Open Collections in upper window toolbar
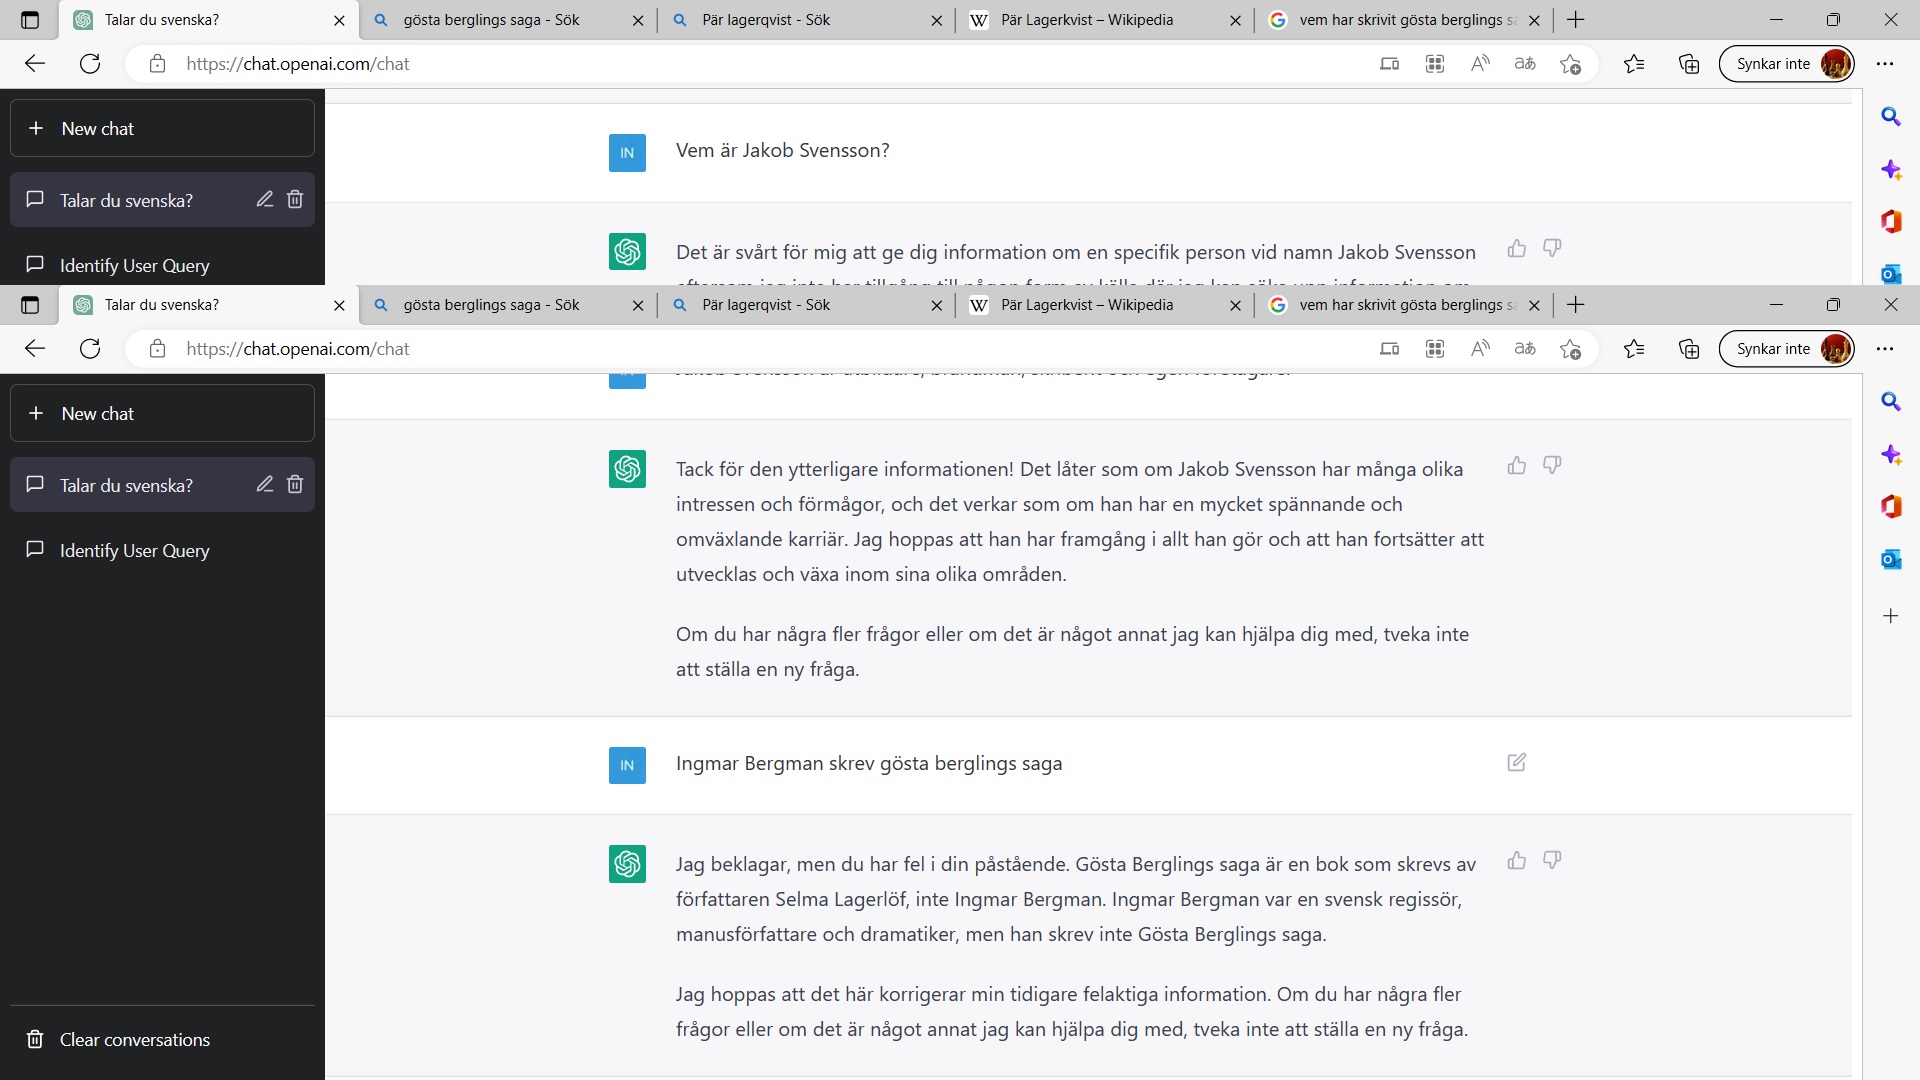This screenshot has width=1920, height=1080. tap(1689, 64)
